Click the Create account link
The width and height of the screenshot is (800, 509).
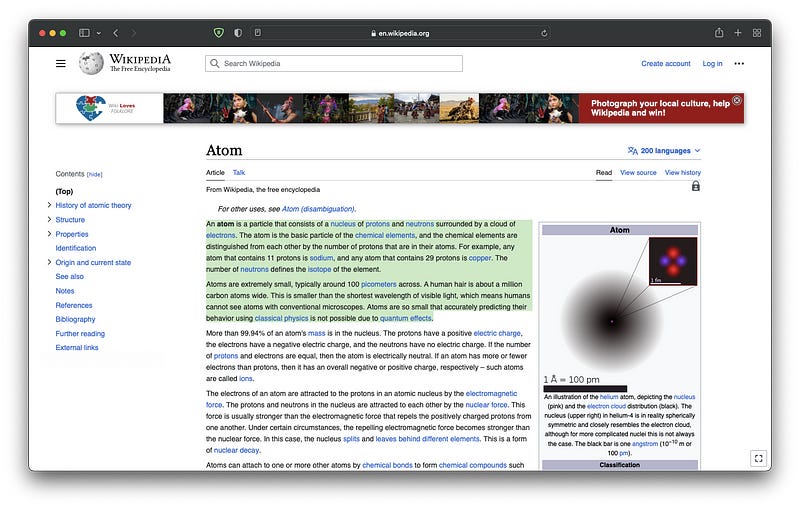coord(665,64)
